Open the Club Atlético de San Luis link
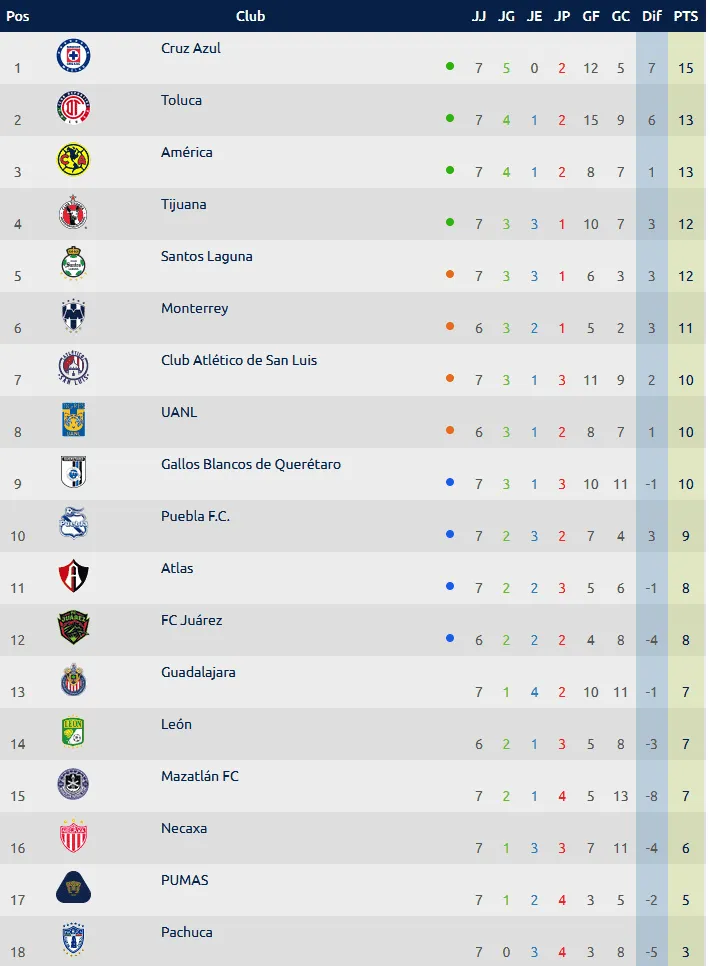 pyautogui.click(x=239, y=360)
